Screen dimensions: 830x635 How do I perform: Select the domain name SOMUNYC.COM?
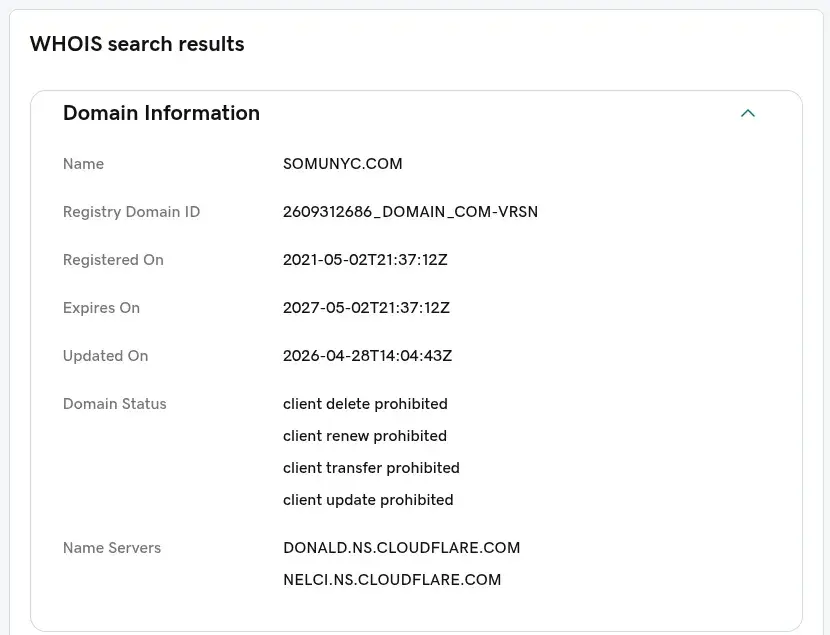(x=342, y=164)
